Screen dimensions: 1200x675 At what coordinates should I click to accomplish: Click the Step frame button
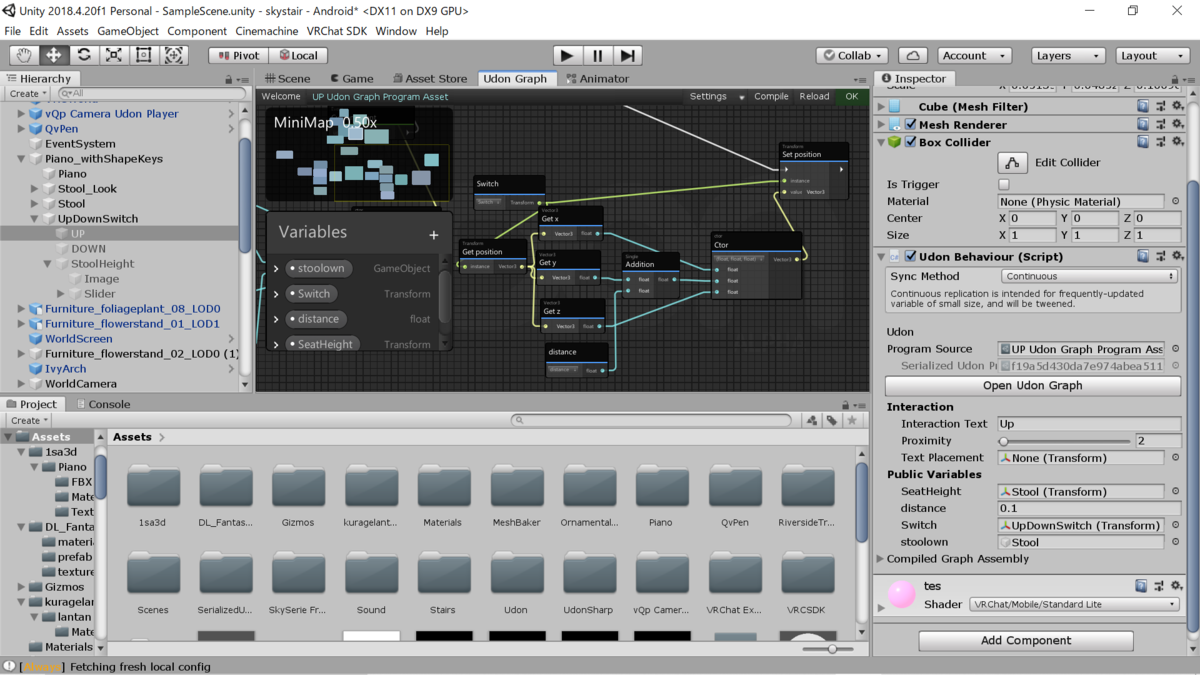tap(627, 56)
